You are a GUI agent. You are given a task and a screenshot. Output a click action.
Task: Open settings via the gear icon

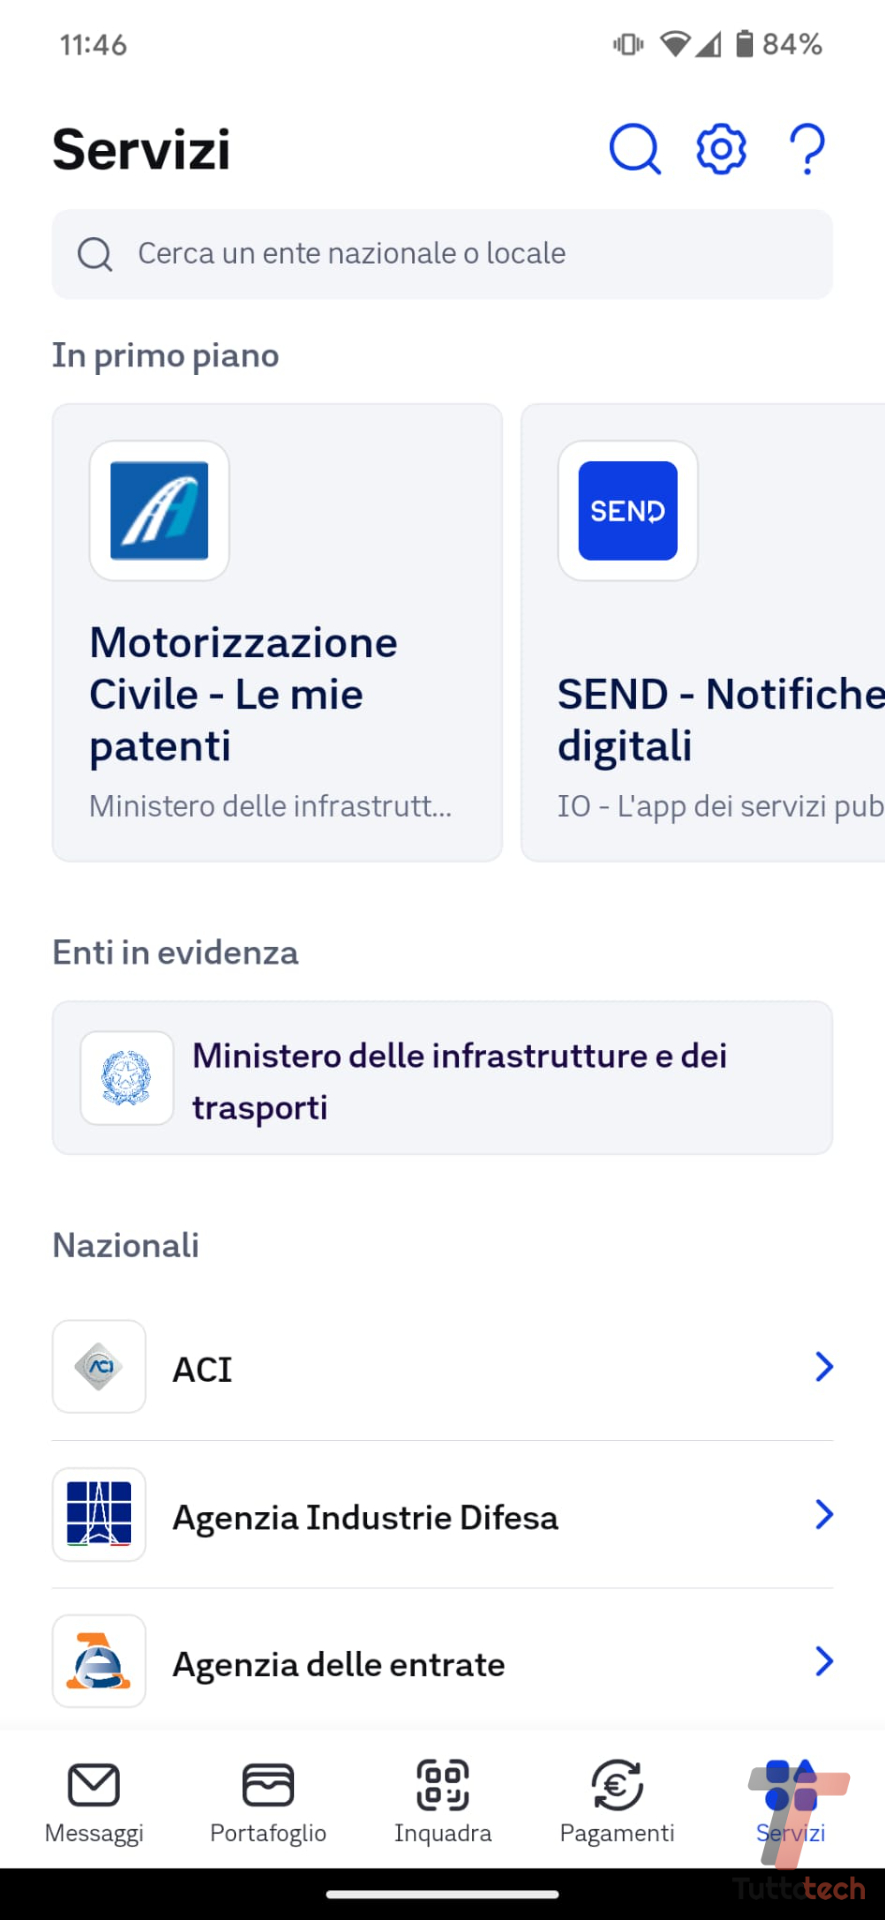pyautogui.click(x=721, y=150)
